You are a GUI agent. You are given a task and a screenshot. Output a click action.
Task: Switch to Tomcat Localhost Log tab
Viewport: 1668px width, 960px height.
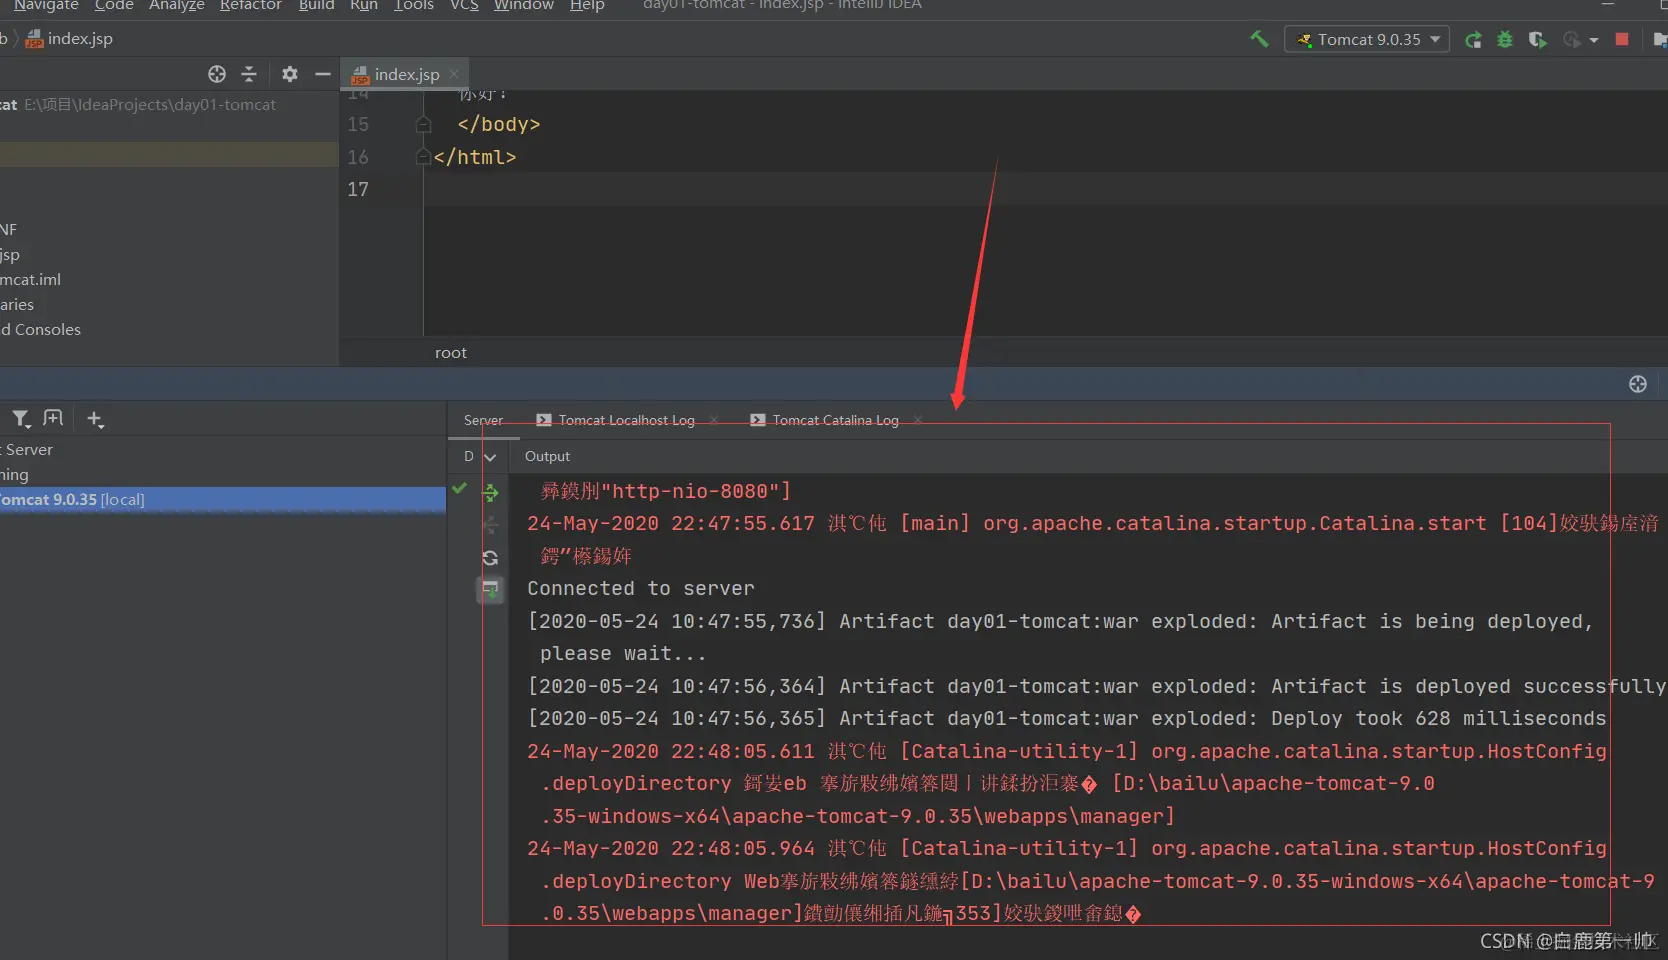tap(627, 420)
